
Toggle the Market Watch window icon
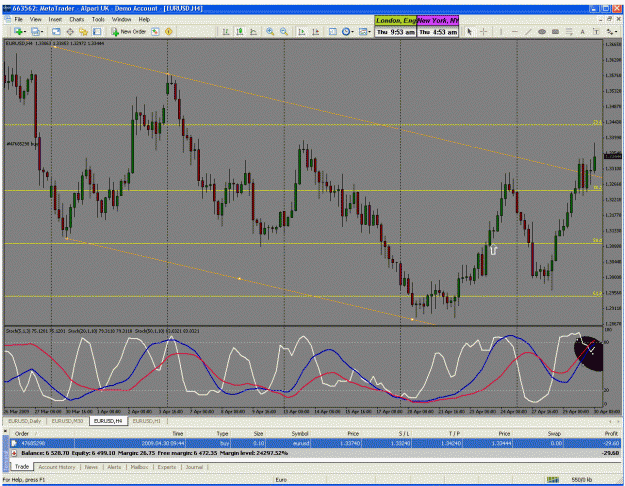click(x=56, y=31)
